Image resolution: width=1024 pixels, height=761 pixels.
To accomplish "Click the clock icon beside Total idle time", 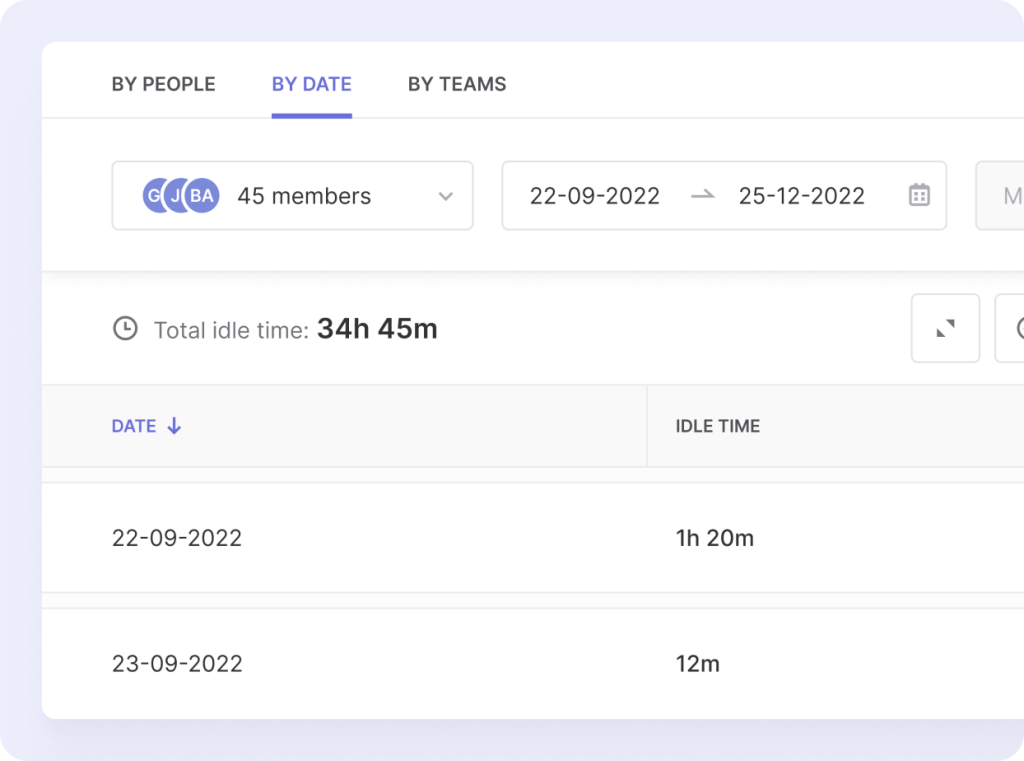I will pos(125,328).
